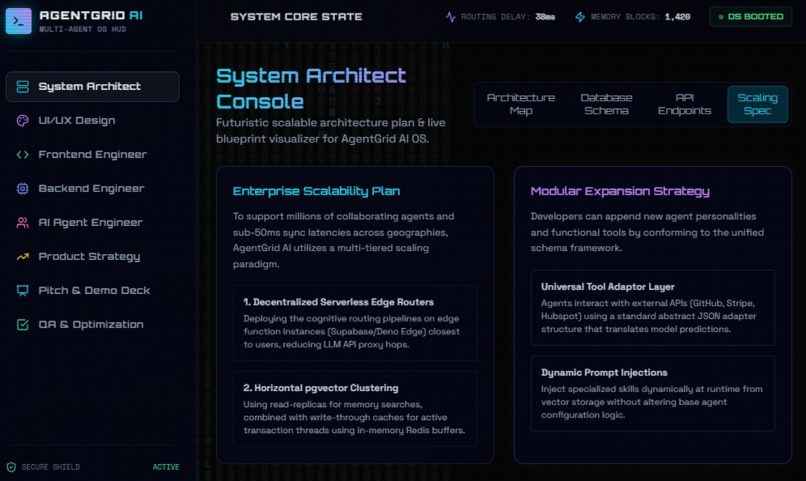Viewport: 806px width, 481px height.
Task: Click the Pitch & Demo Deck presentation icon
Action: tap(23, 290)
